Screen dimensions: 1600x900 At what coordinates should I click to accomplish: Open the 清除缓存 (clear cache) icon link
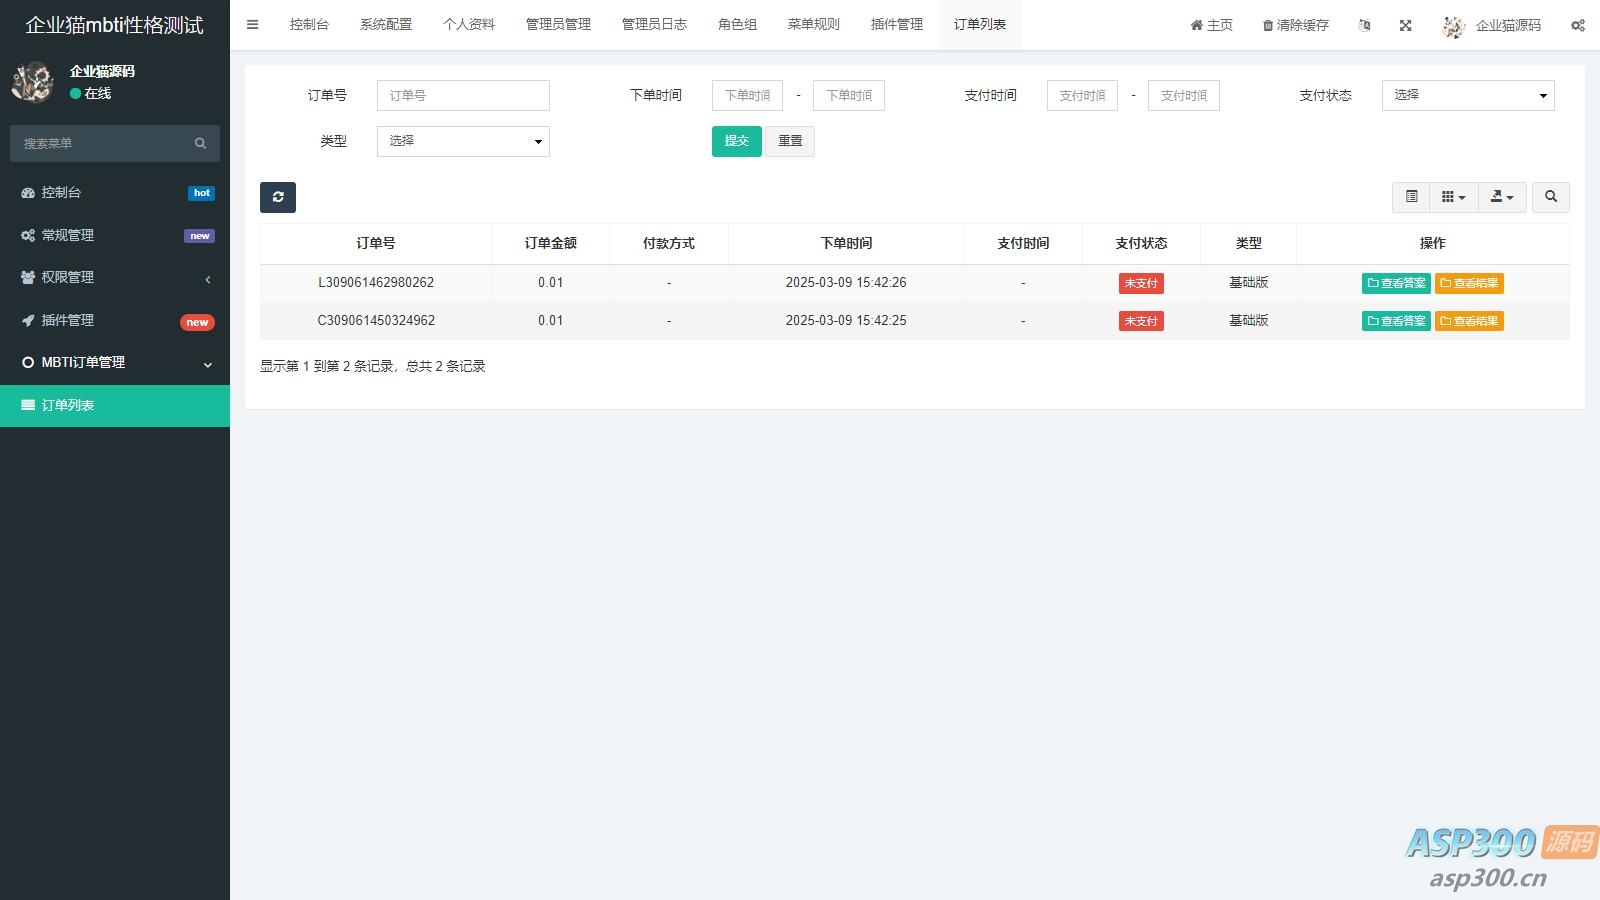tap(1295, 25)
